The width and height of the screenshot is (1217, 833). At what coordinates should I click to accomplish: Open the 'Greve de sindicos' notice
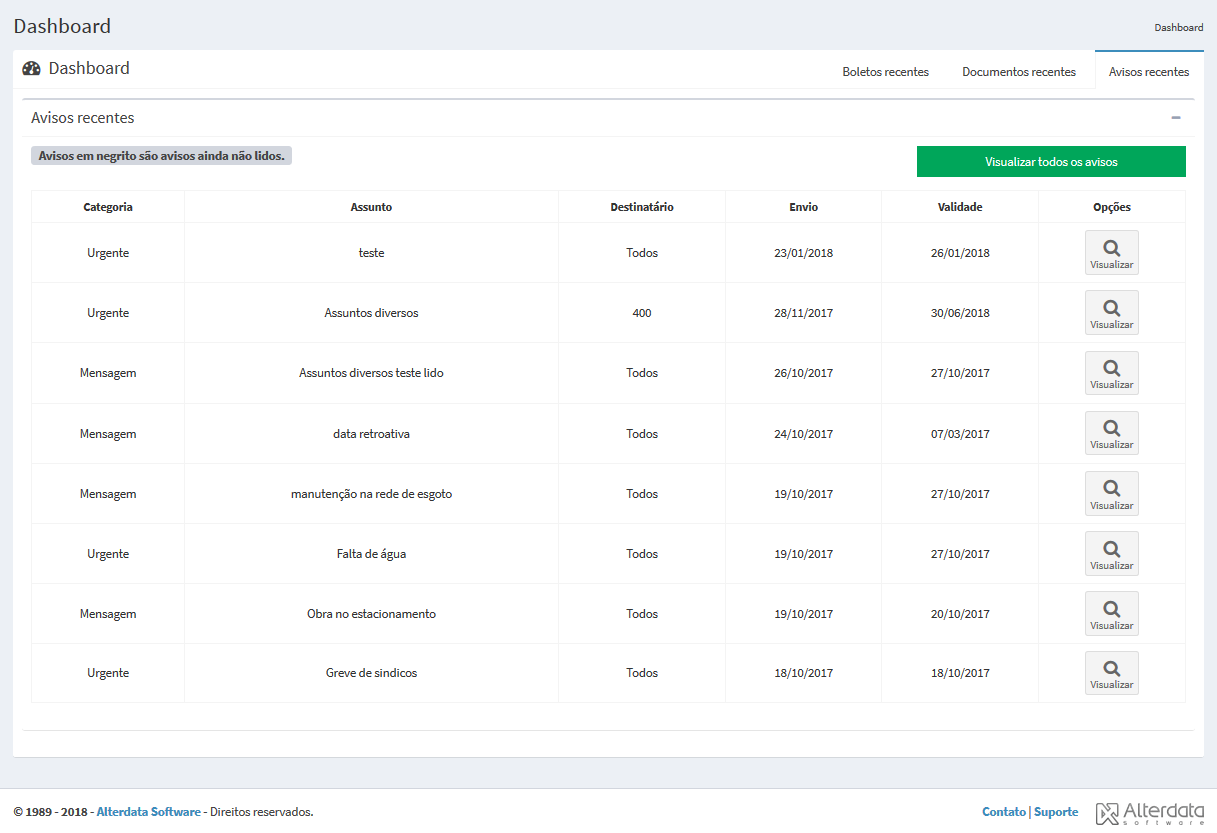click(x=1111, y=673)
